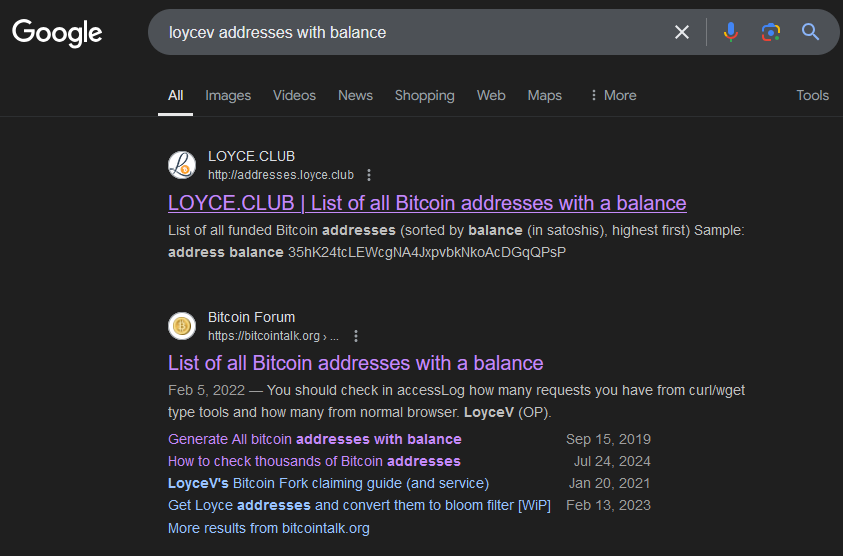Open 'Get Loyce addresses' bloom filter link

(x=359, y=505)
